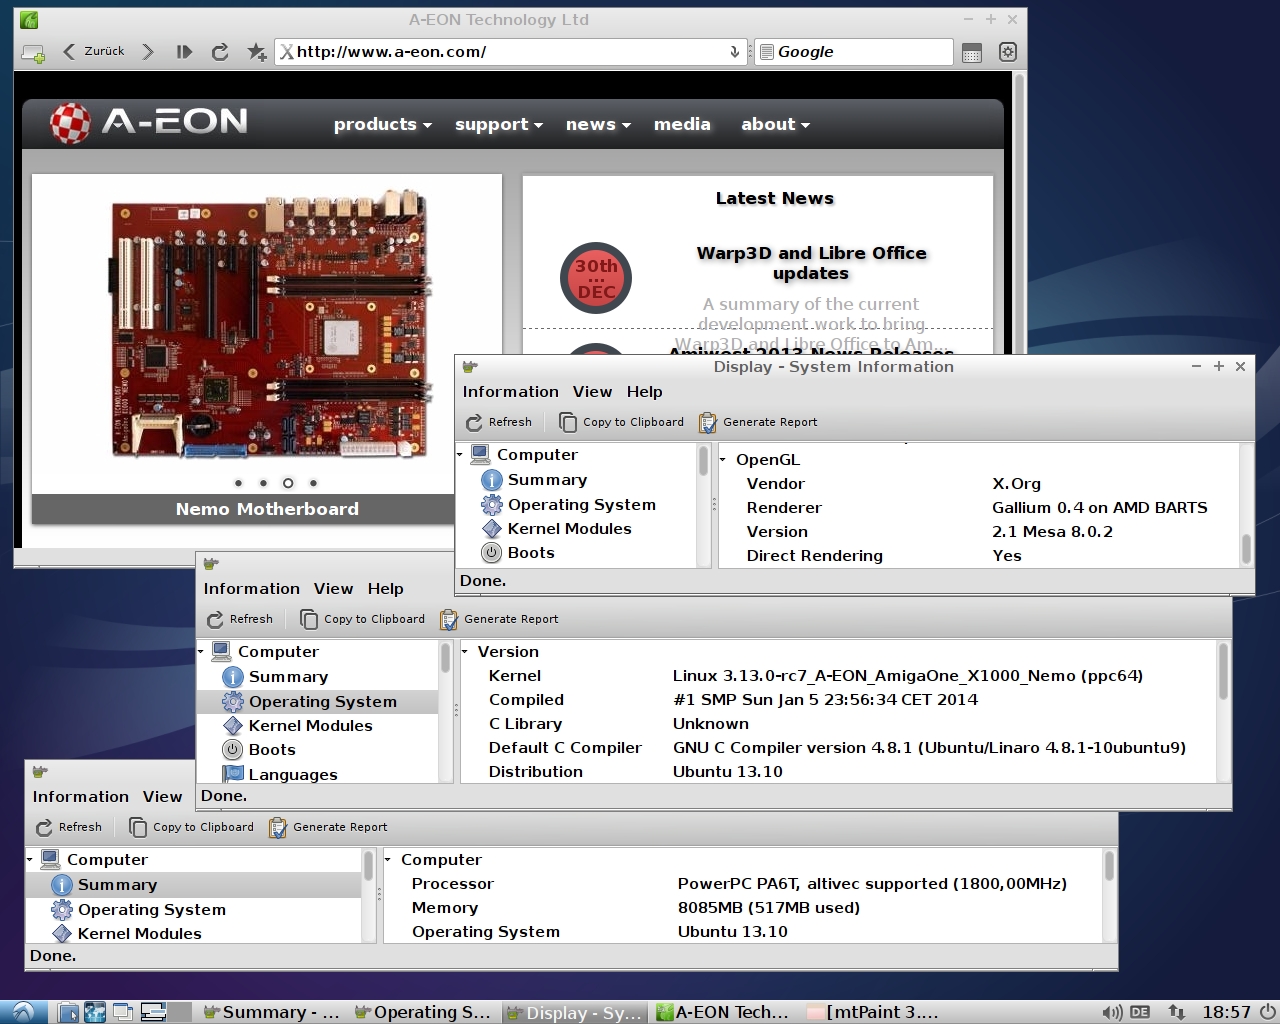The image size is (1280, 1024).
Task: Click Refresh in the Operating System window
Action: tap(240, 619)
